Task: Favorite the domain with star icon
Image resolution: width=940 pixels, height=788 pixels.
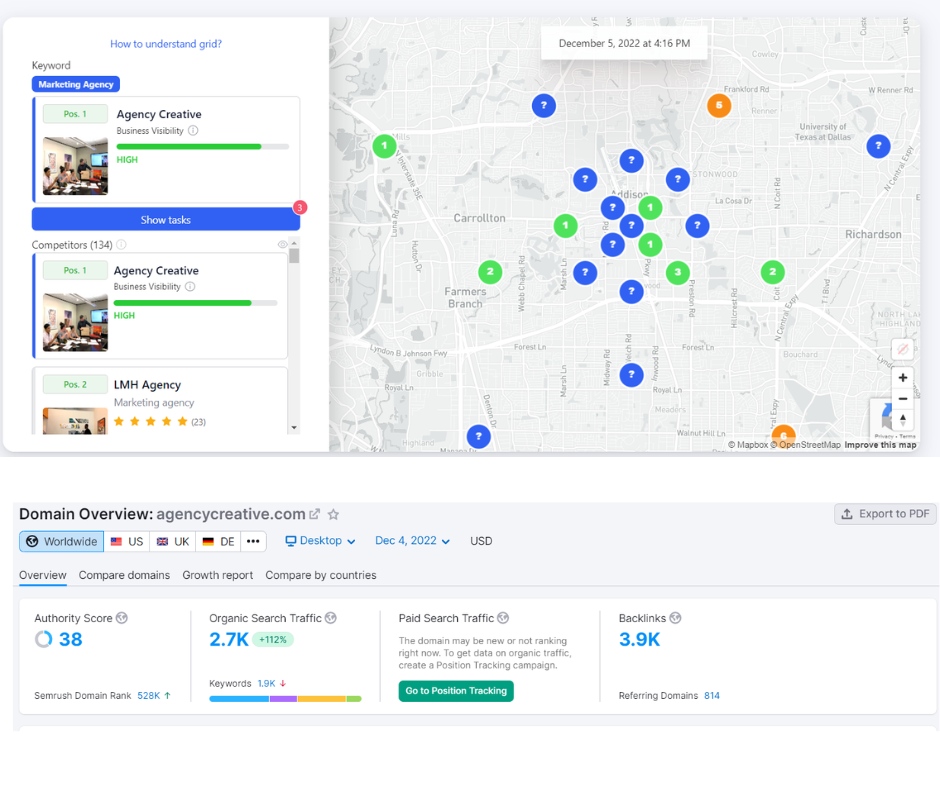Action: tap(333, 514)
